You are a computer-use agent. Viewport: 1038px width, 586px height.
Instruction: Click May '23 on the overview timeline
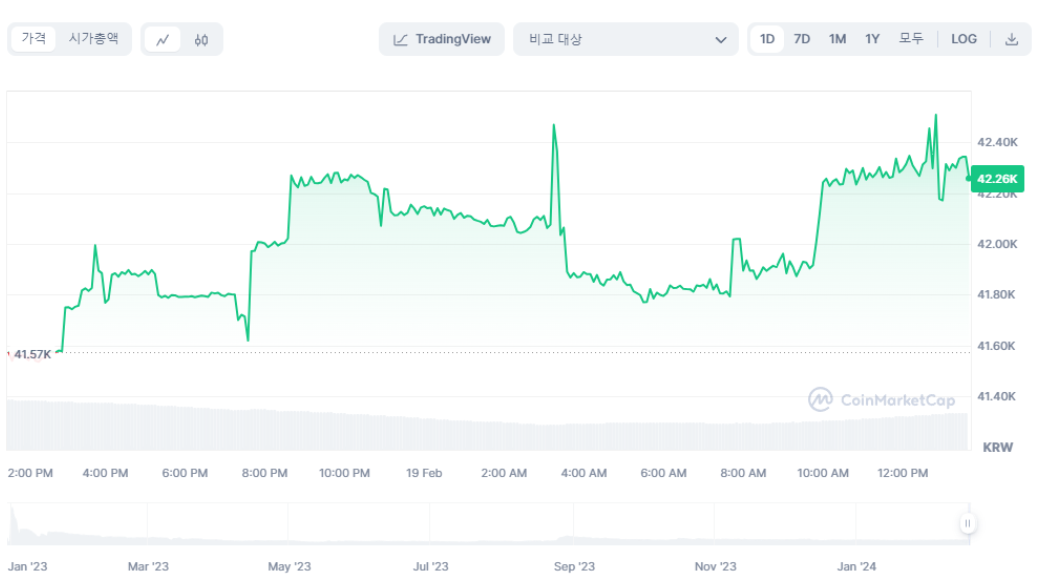(289, 566)
